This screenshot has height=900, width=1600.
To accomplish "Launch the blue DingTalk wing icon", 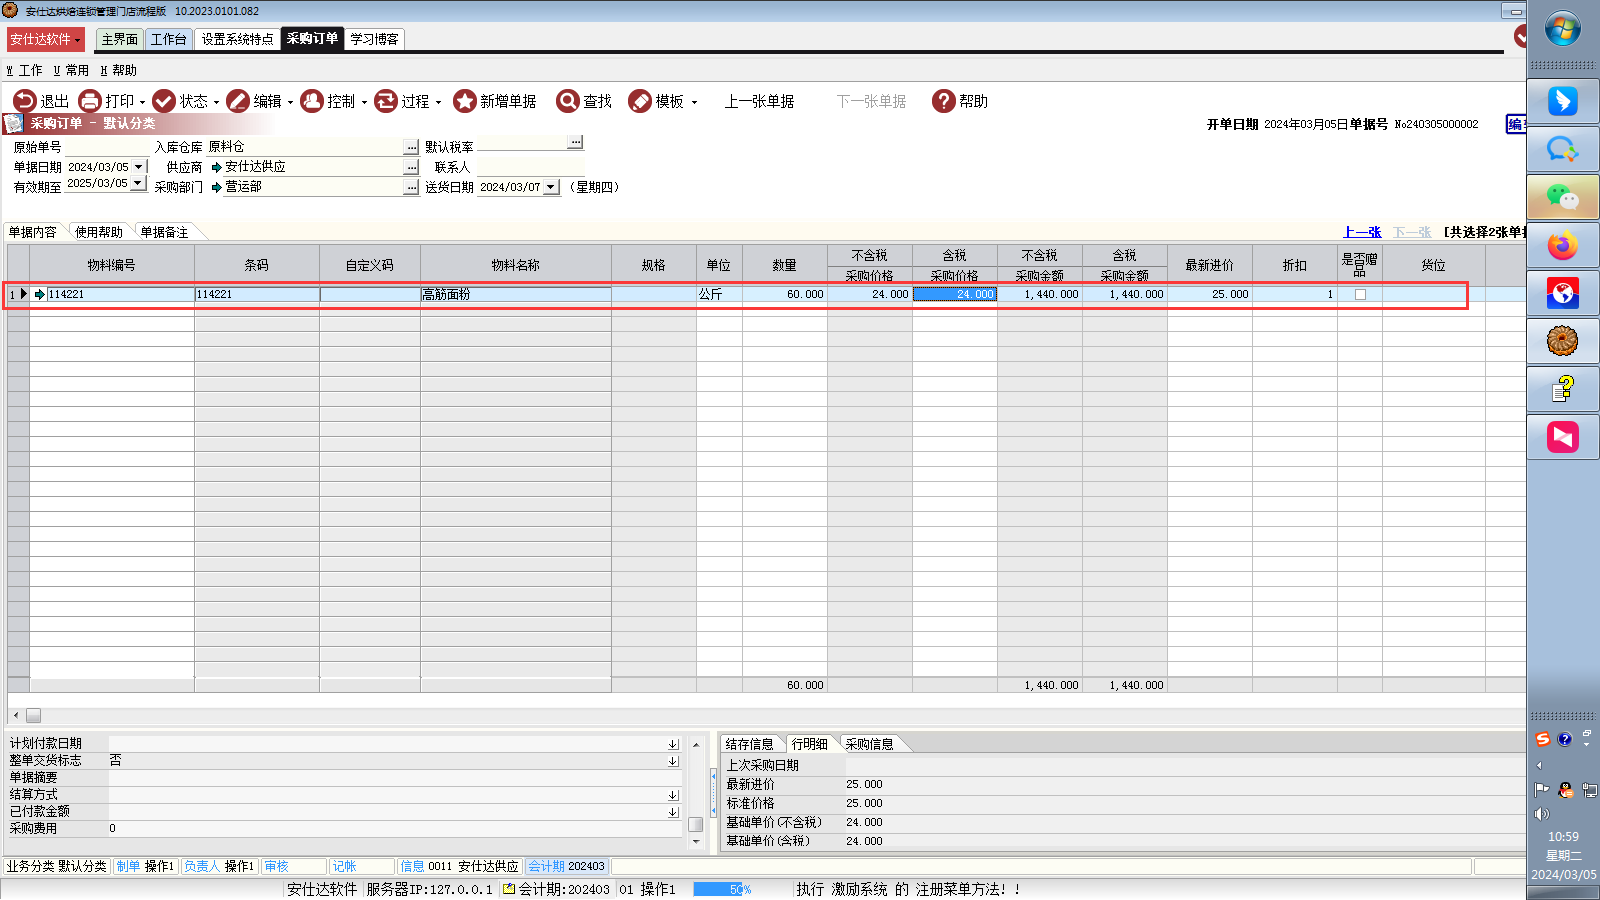I will pyautogui.click(x=1563, y=101).
